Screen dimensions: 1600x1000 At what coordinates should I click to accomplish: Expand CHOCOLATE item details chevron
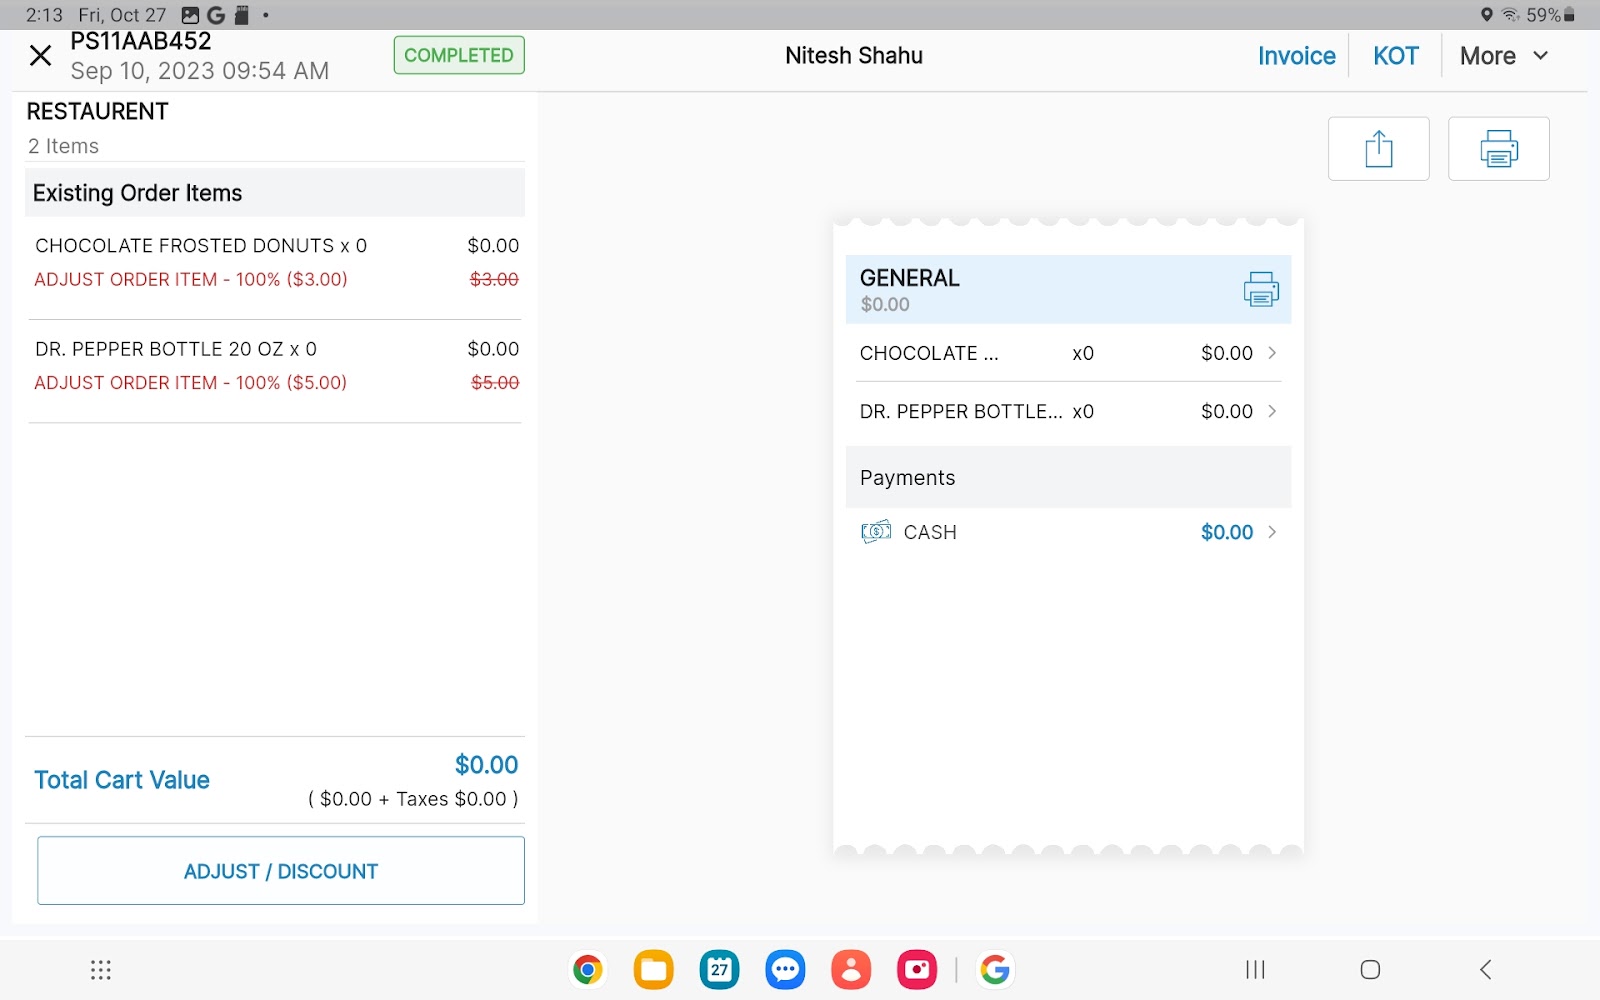1272,353
